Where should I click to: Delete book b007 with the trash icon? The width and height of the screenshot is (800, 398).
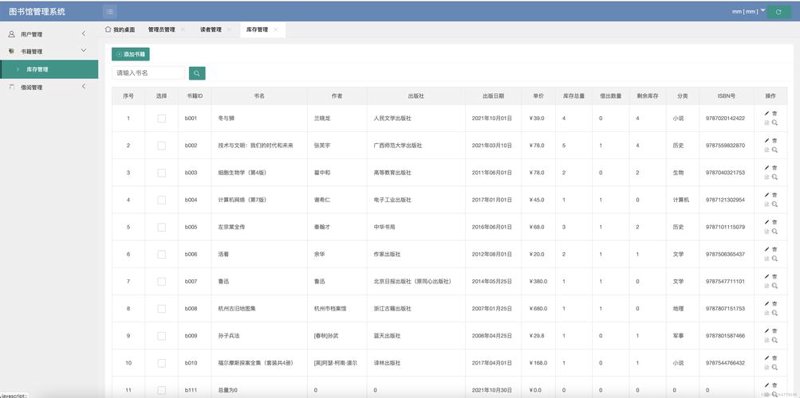(774, 277)
